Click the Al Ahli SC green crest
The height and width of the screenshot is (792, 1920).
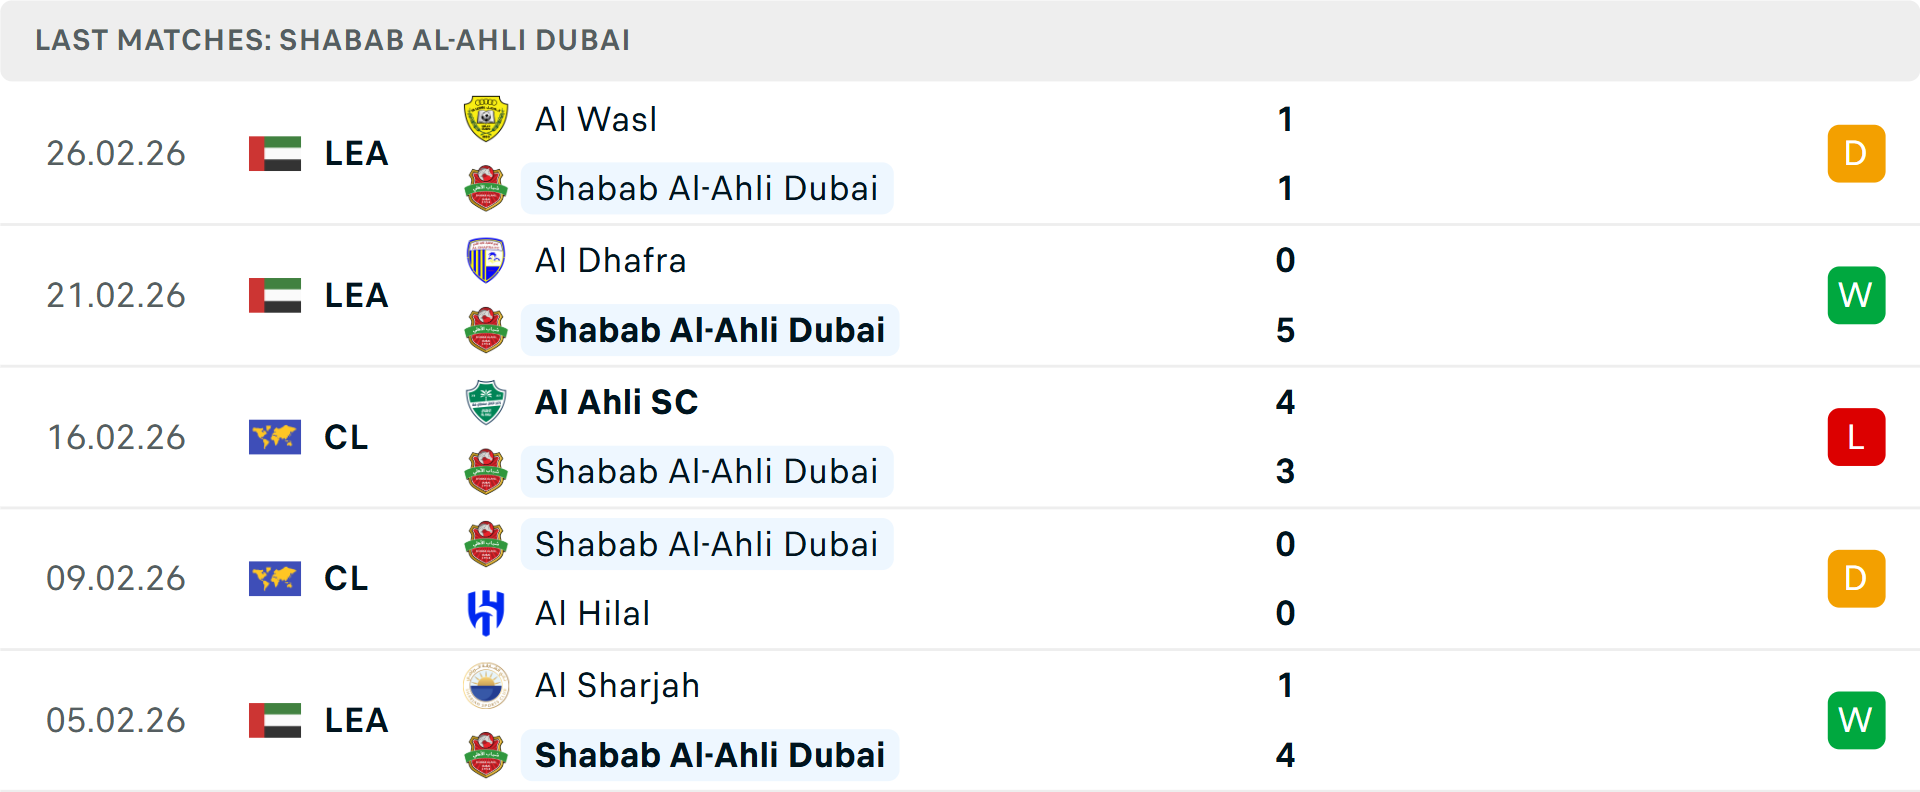[x=487, y=401]
